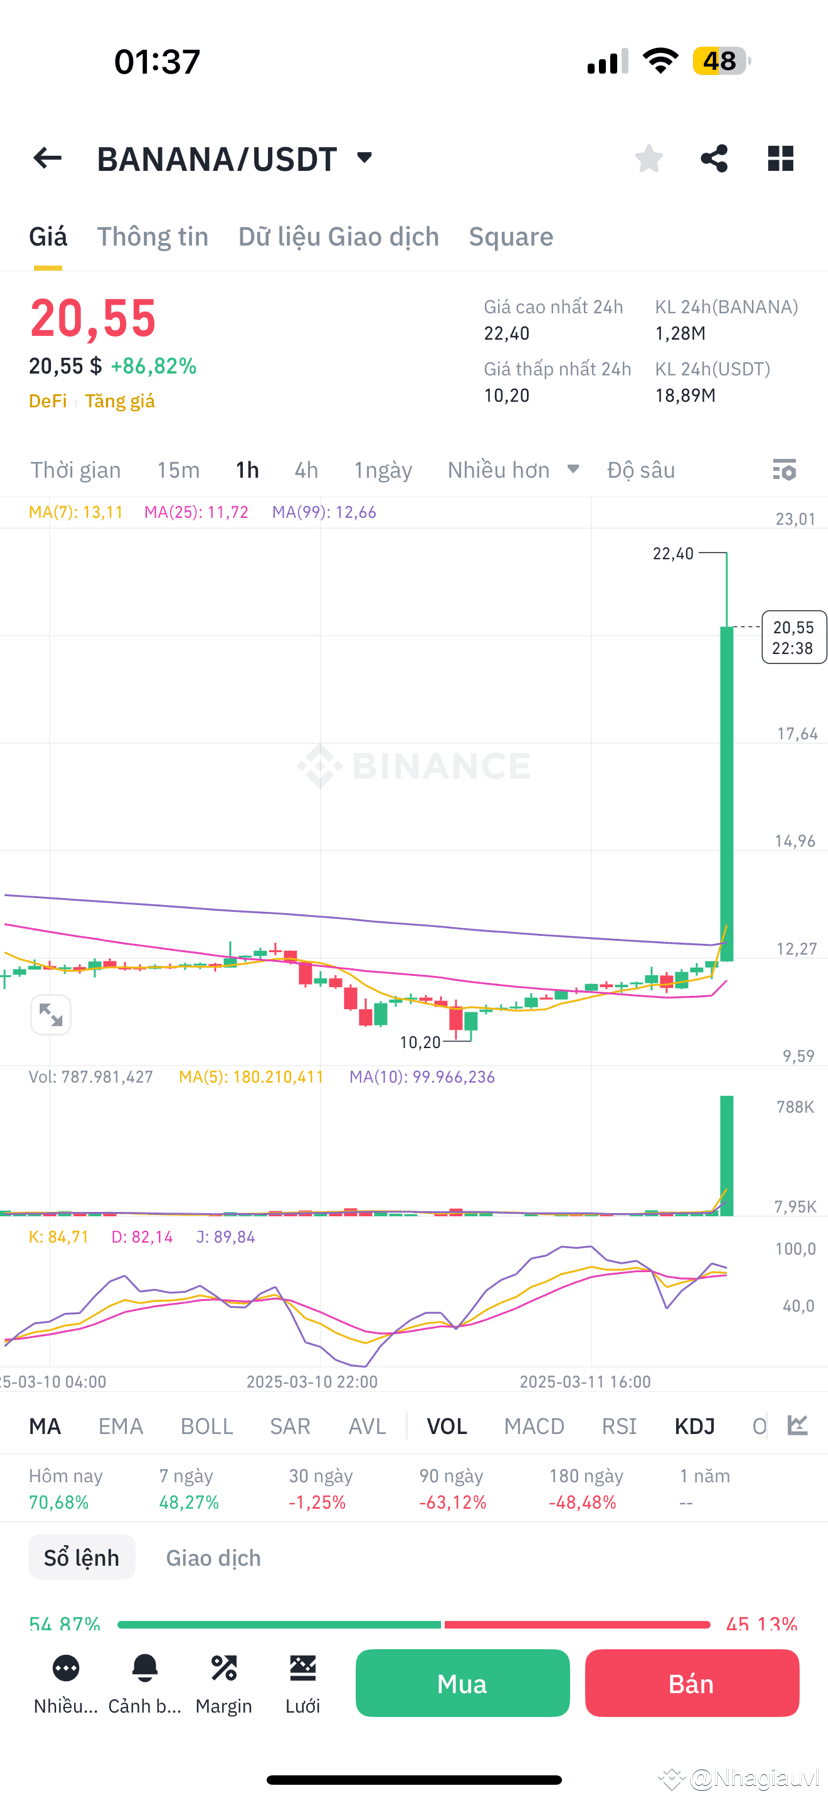Tap the 22,40 high price marker
The height and width of the screenshot is (1800, 828).
(x=673, y=553)
